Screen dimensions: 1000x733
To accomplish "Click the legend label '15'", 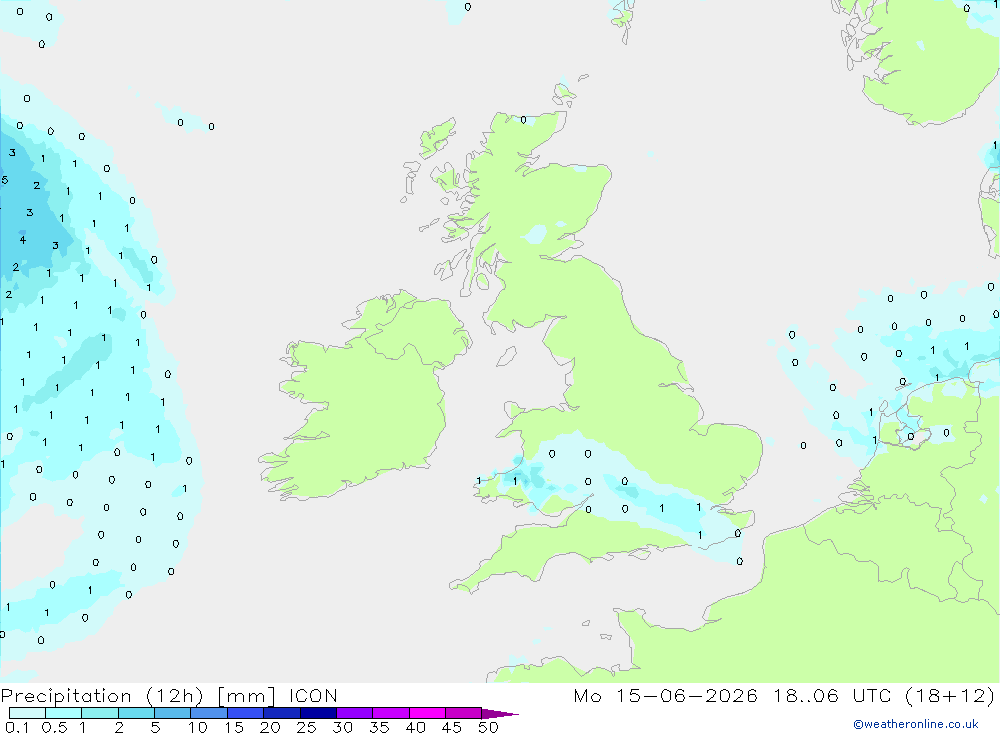I will point(234,727).
